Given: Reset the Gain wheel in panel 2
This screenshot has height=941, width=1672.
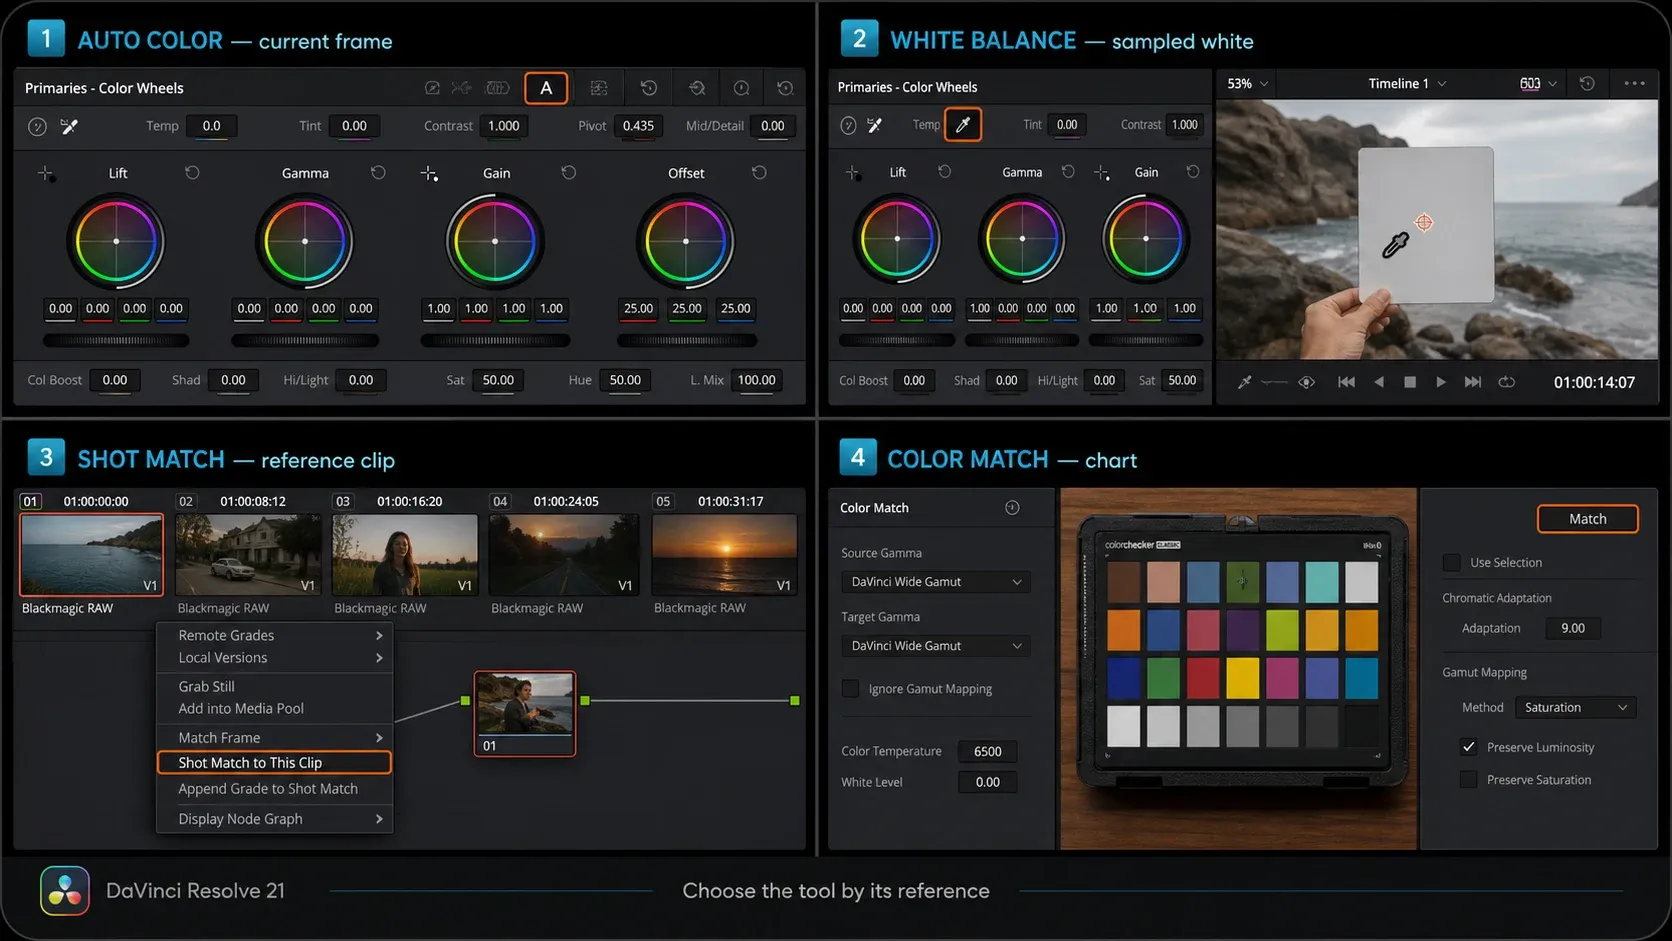Looking at the screenshot, I should pyautogui.click(x=1193, y=172).
